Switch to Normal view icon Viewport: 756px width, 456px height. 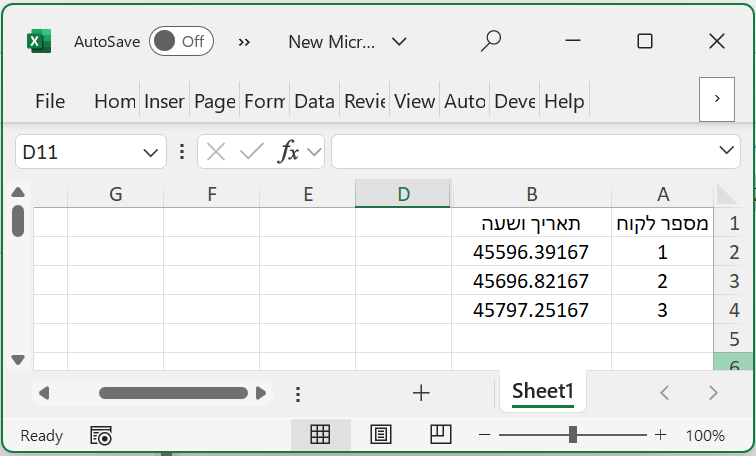coord(320,435)
